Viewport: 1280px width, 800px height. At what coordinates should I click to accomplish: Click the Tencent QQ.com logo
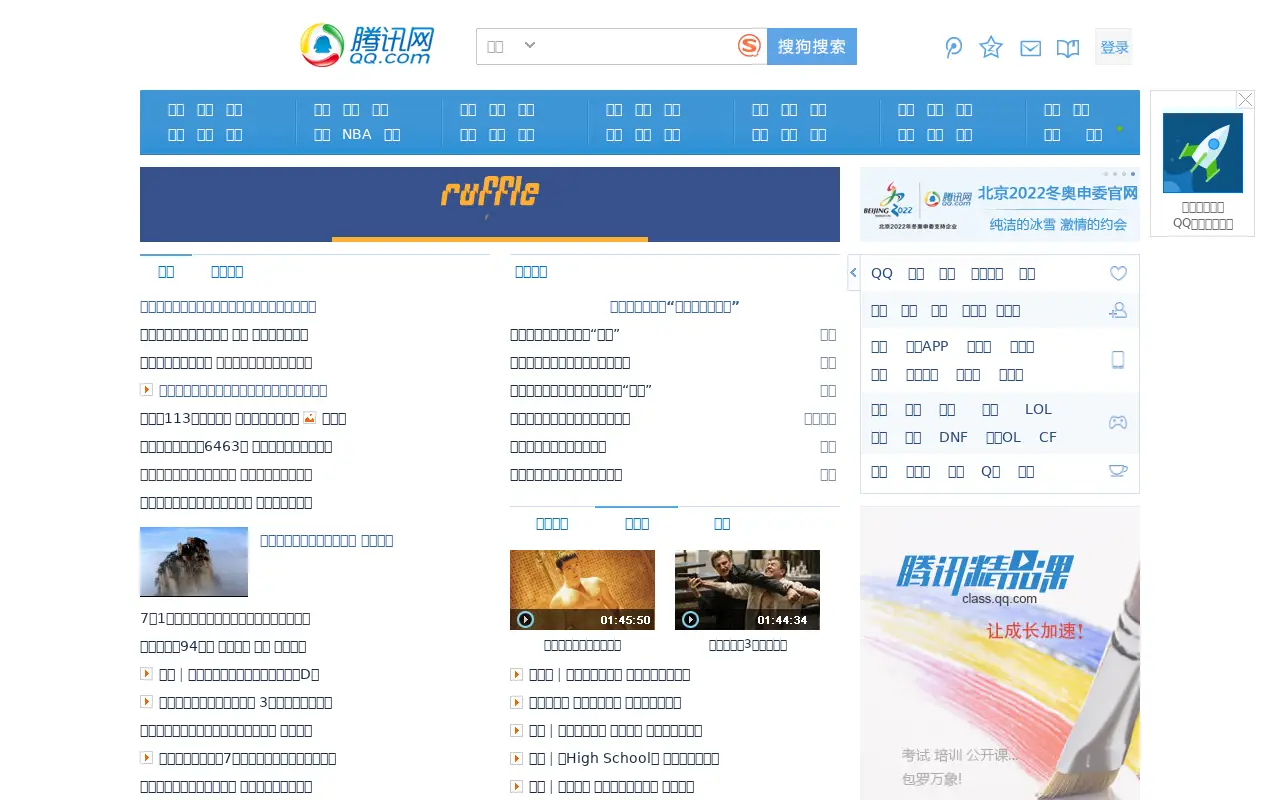coord(367,46)
